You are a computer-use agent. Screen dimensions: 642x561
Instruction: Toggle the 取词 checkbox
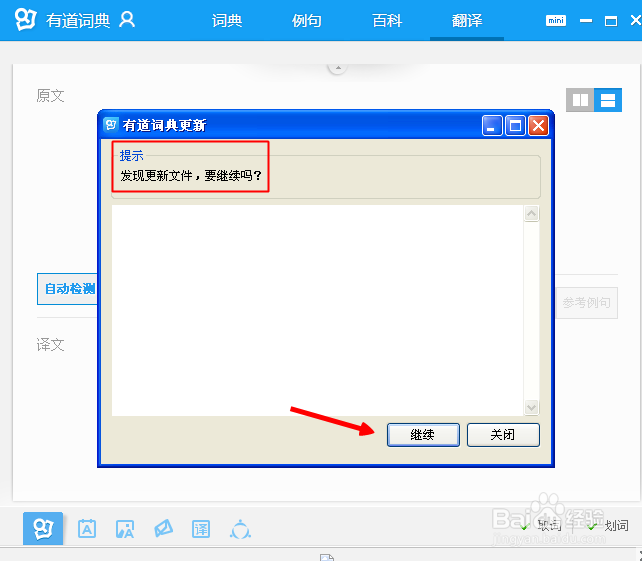tap(524, 525)
